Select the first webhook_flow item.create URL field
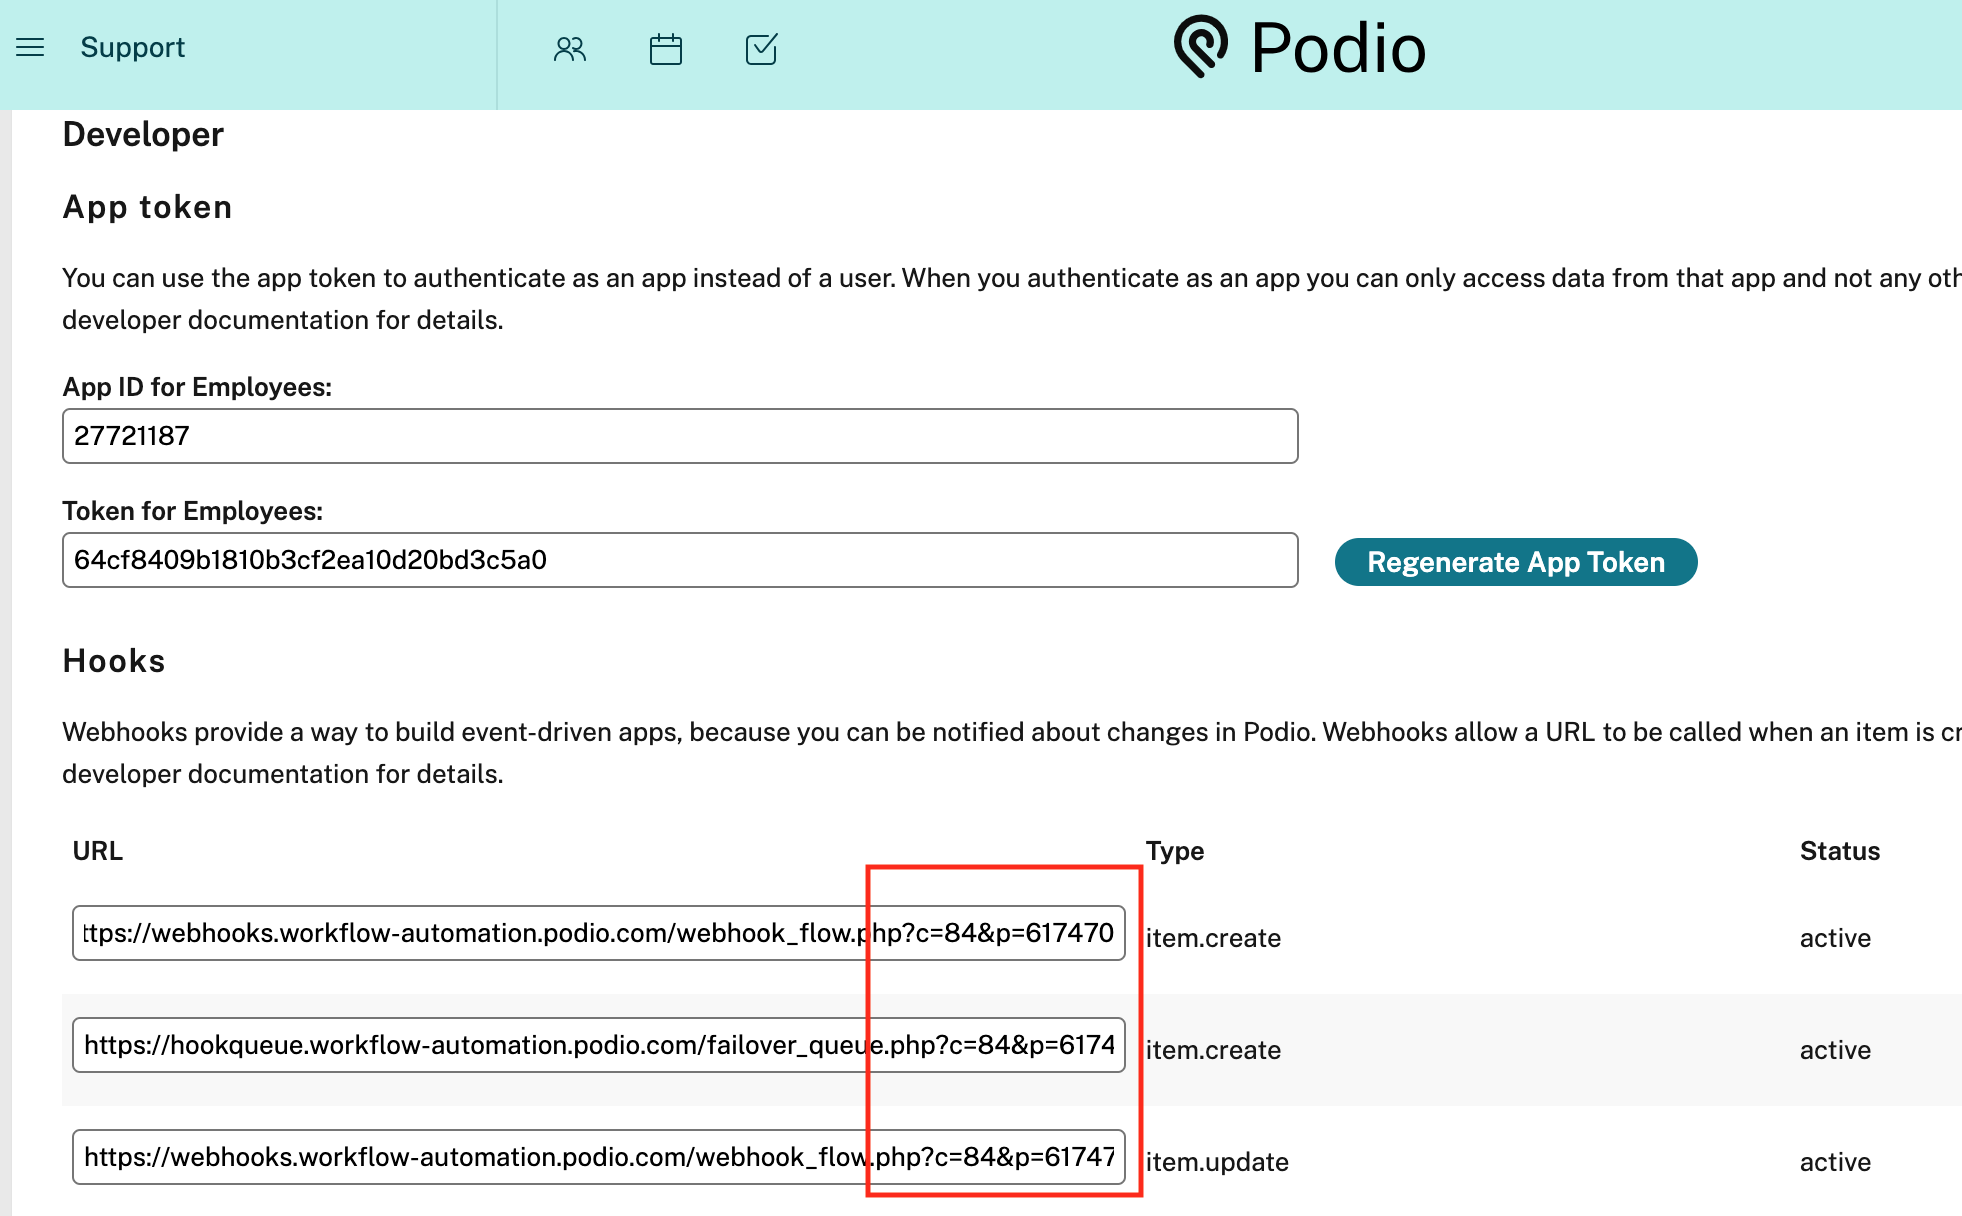1962x1216 pixels. click(x=599, y=933)
